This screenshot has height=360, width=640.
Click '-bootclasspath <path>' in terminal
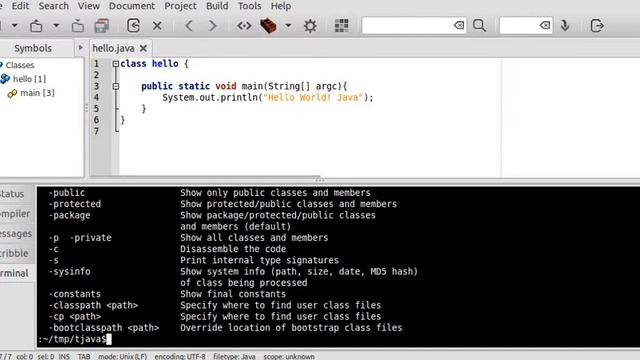point(104,327)
